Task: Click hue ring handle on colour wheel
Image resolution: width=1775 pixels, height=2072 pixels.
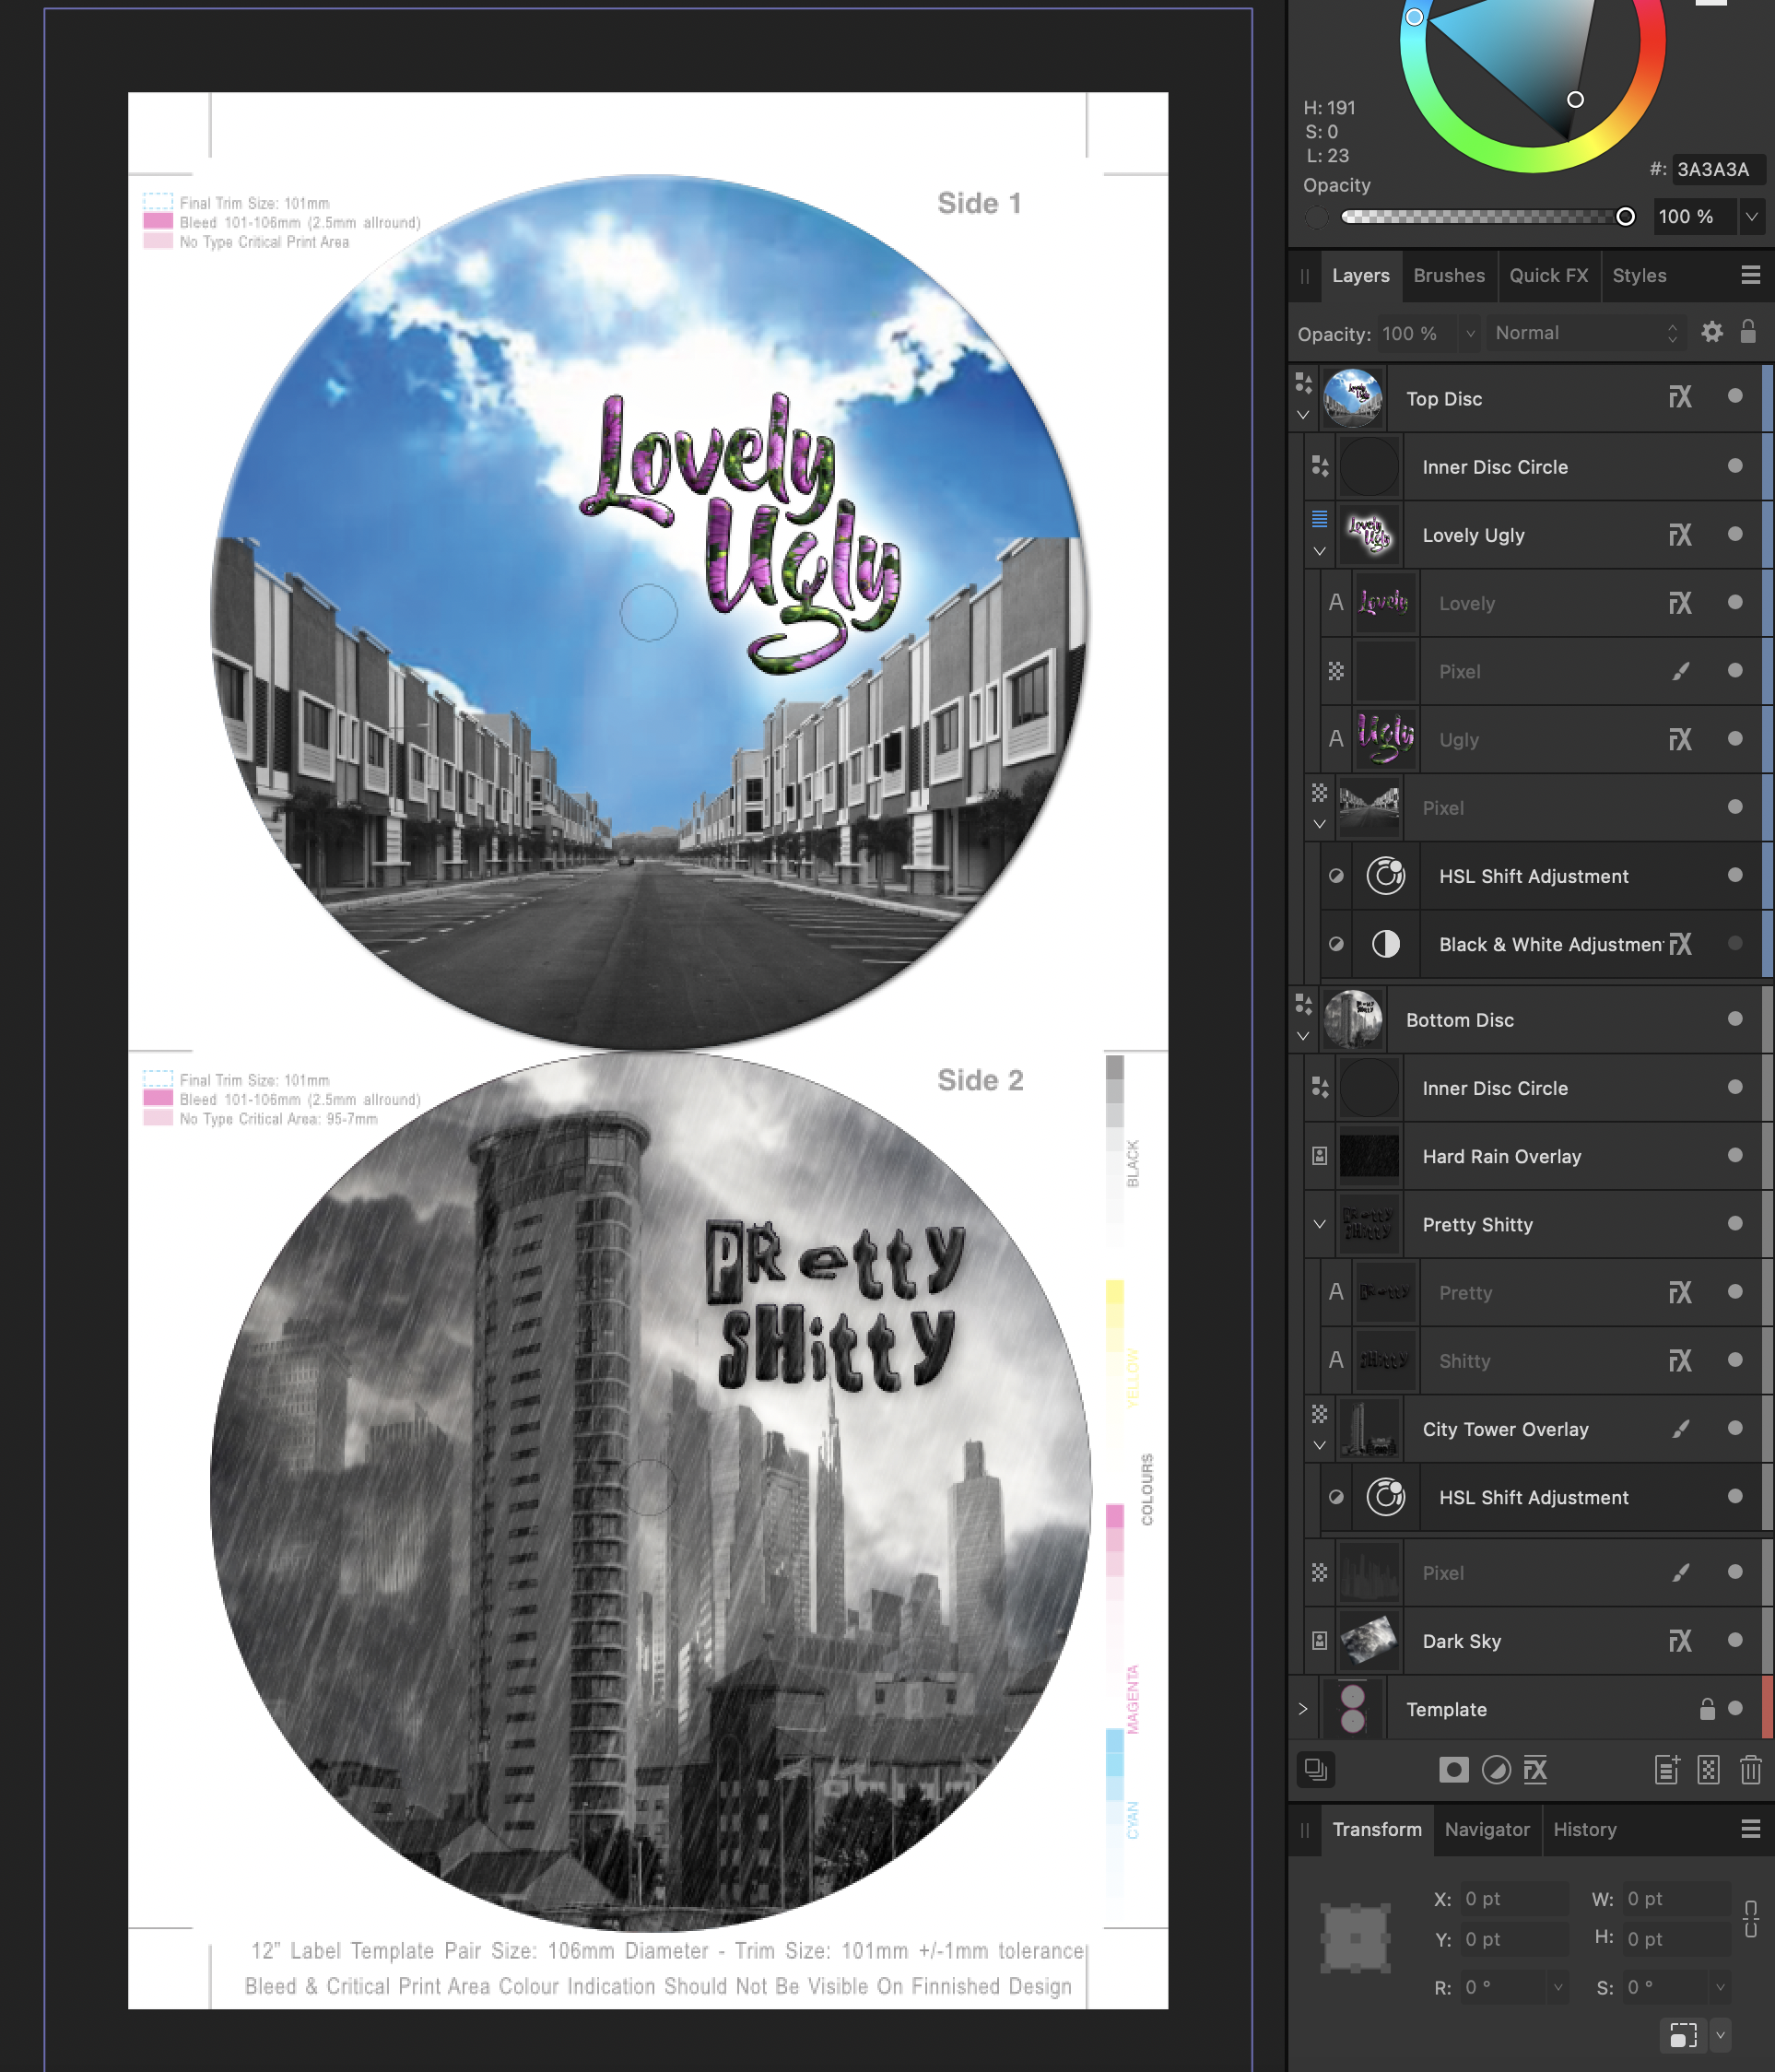Action: [1414, 17]
